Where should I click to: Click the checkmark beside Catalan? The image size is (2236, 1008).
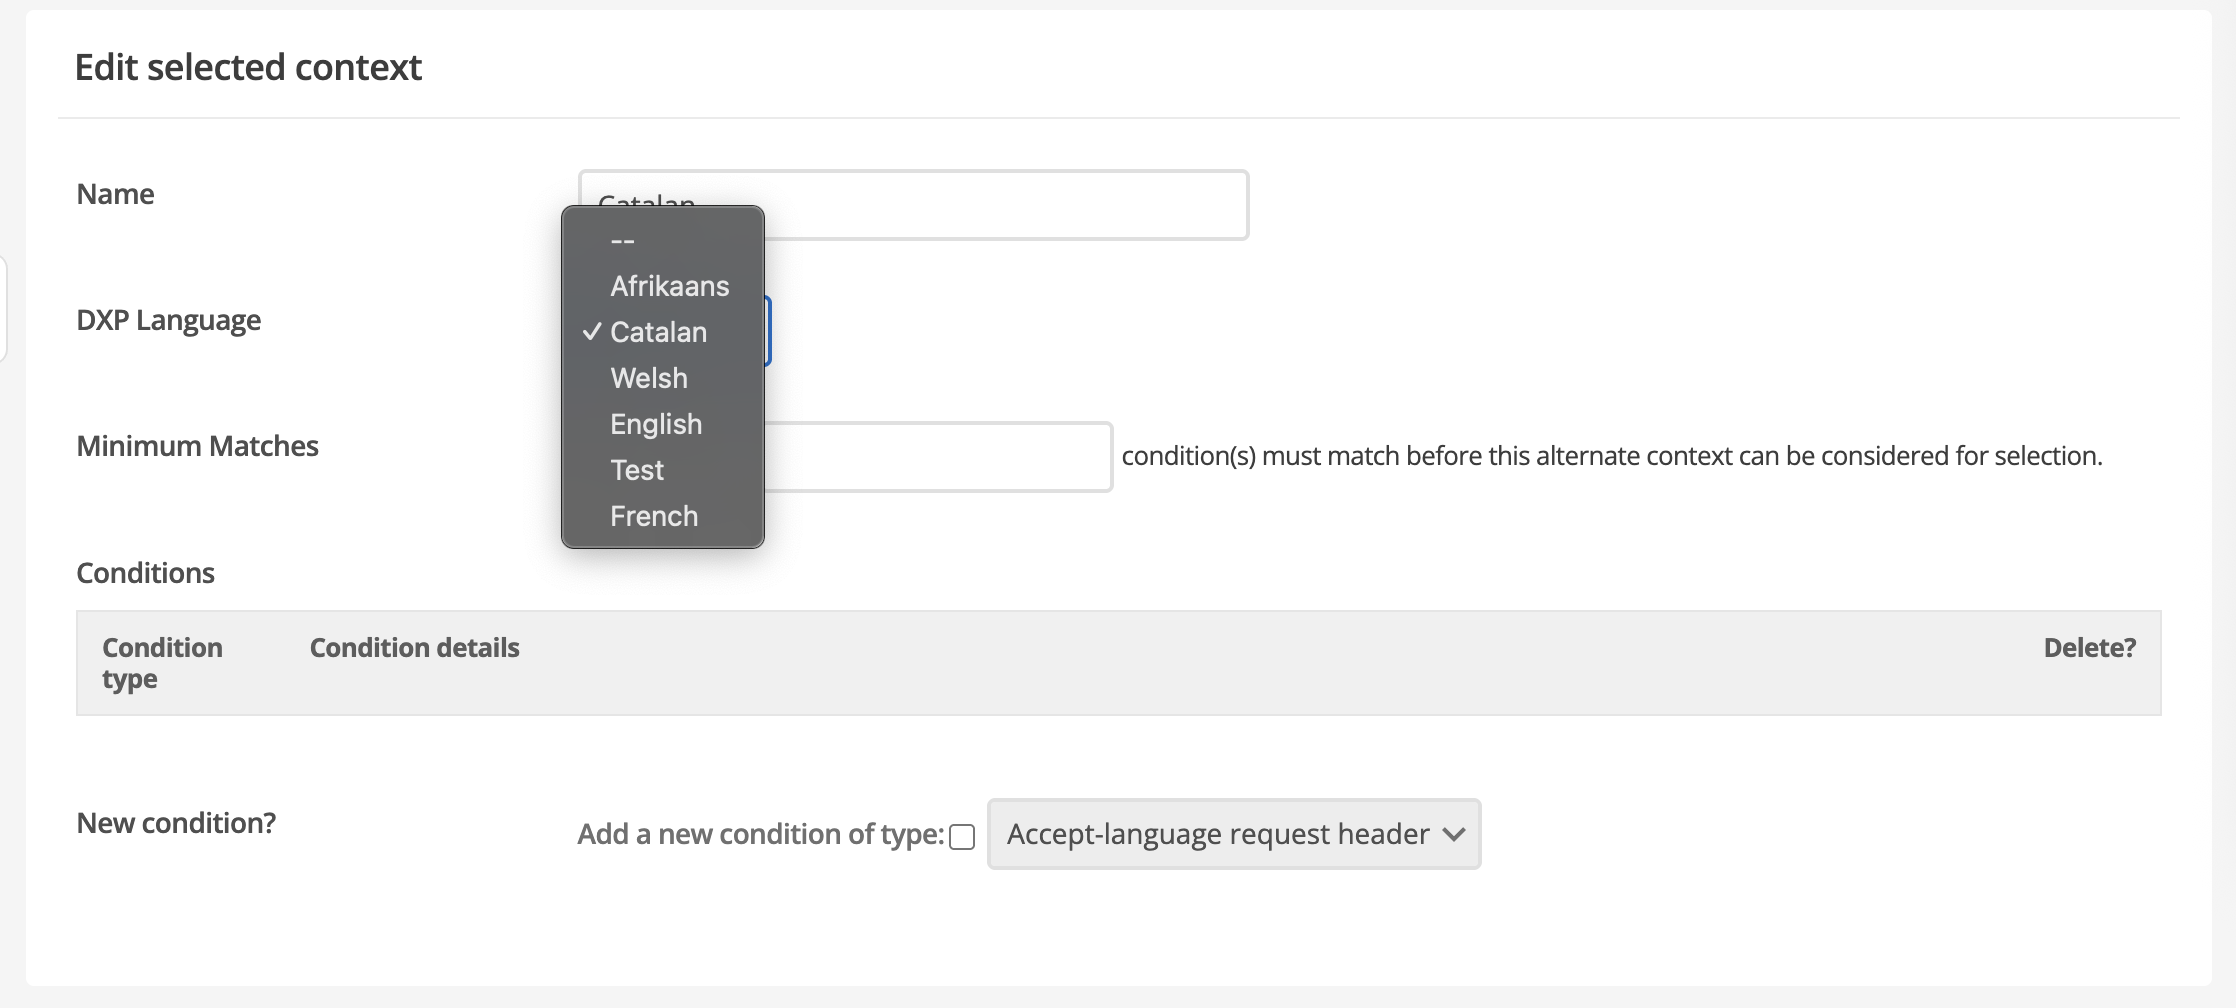(592, 332)
